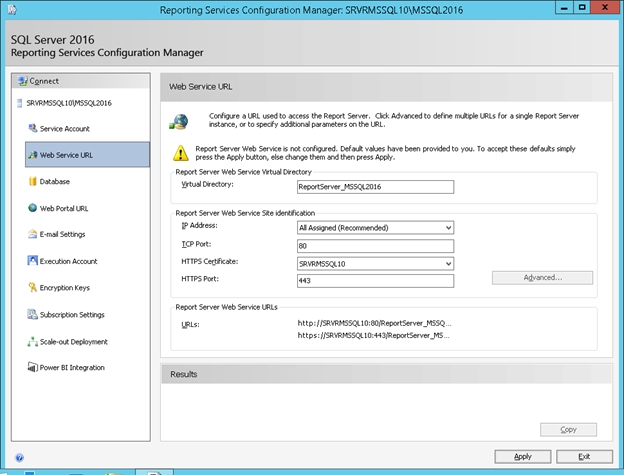The width and height of the screenshot is (624, 475).
Task: Click the Virtual Directory text field
Action: coord(375,186)
